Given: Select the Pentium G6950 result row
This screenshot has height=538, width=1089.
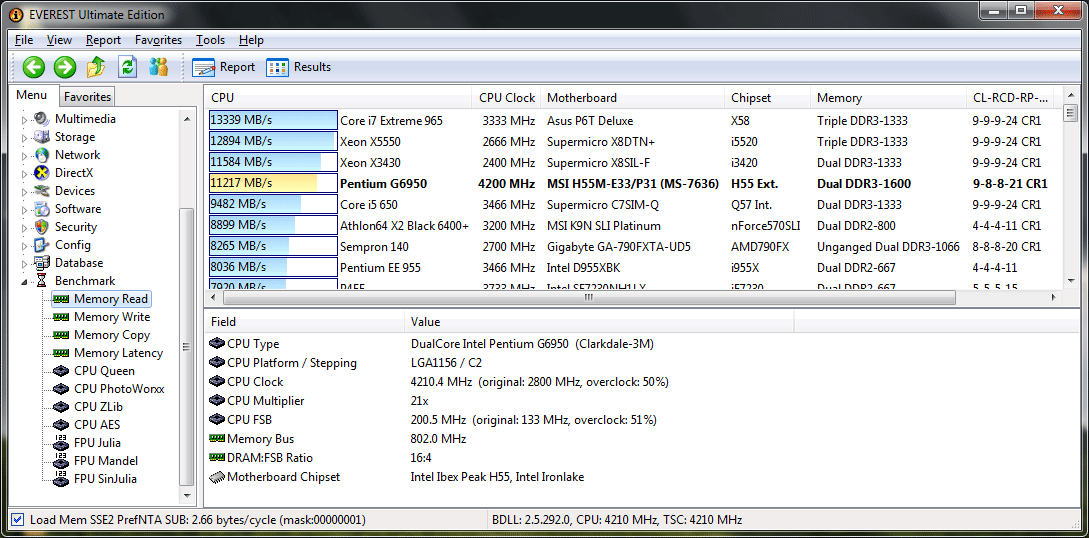Looking at the screenshot, I should pyautogui.click(x=632, y=184).
